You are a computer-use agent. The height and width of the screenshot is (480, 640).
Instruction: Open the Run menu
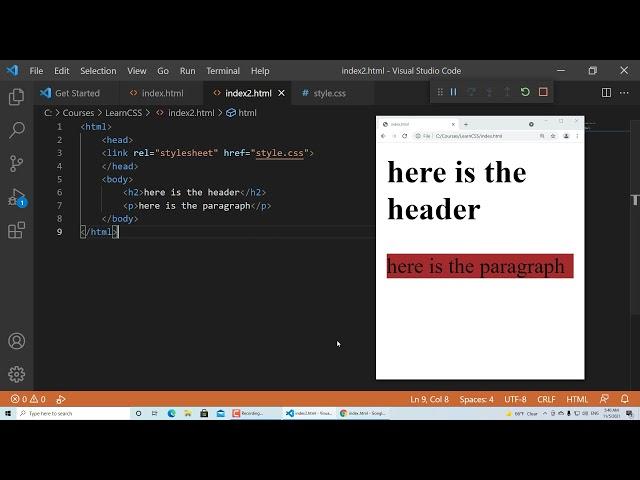pyautogui.click(x=188, y=71)
